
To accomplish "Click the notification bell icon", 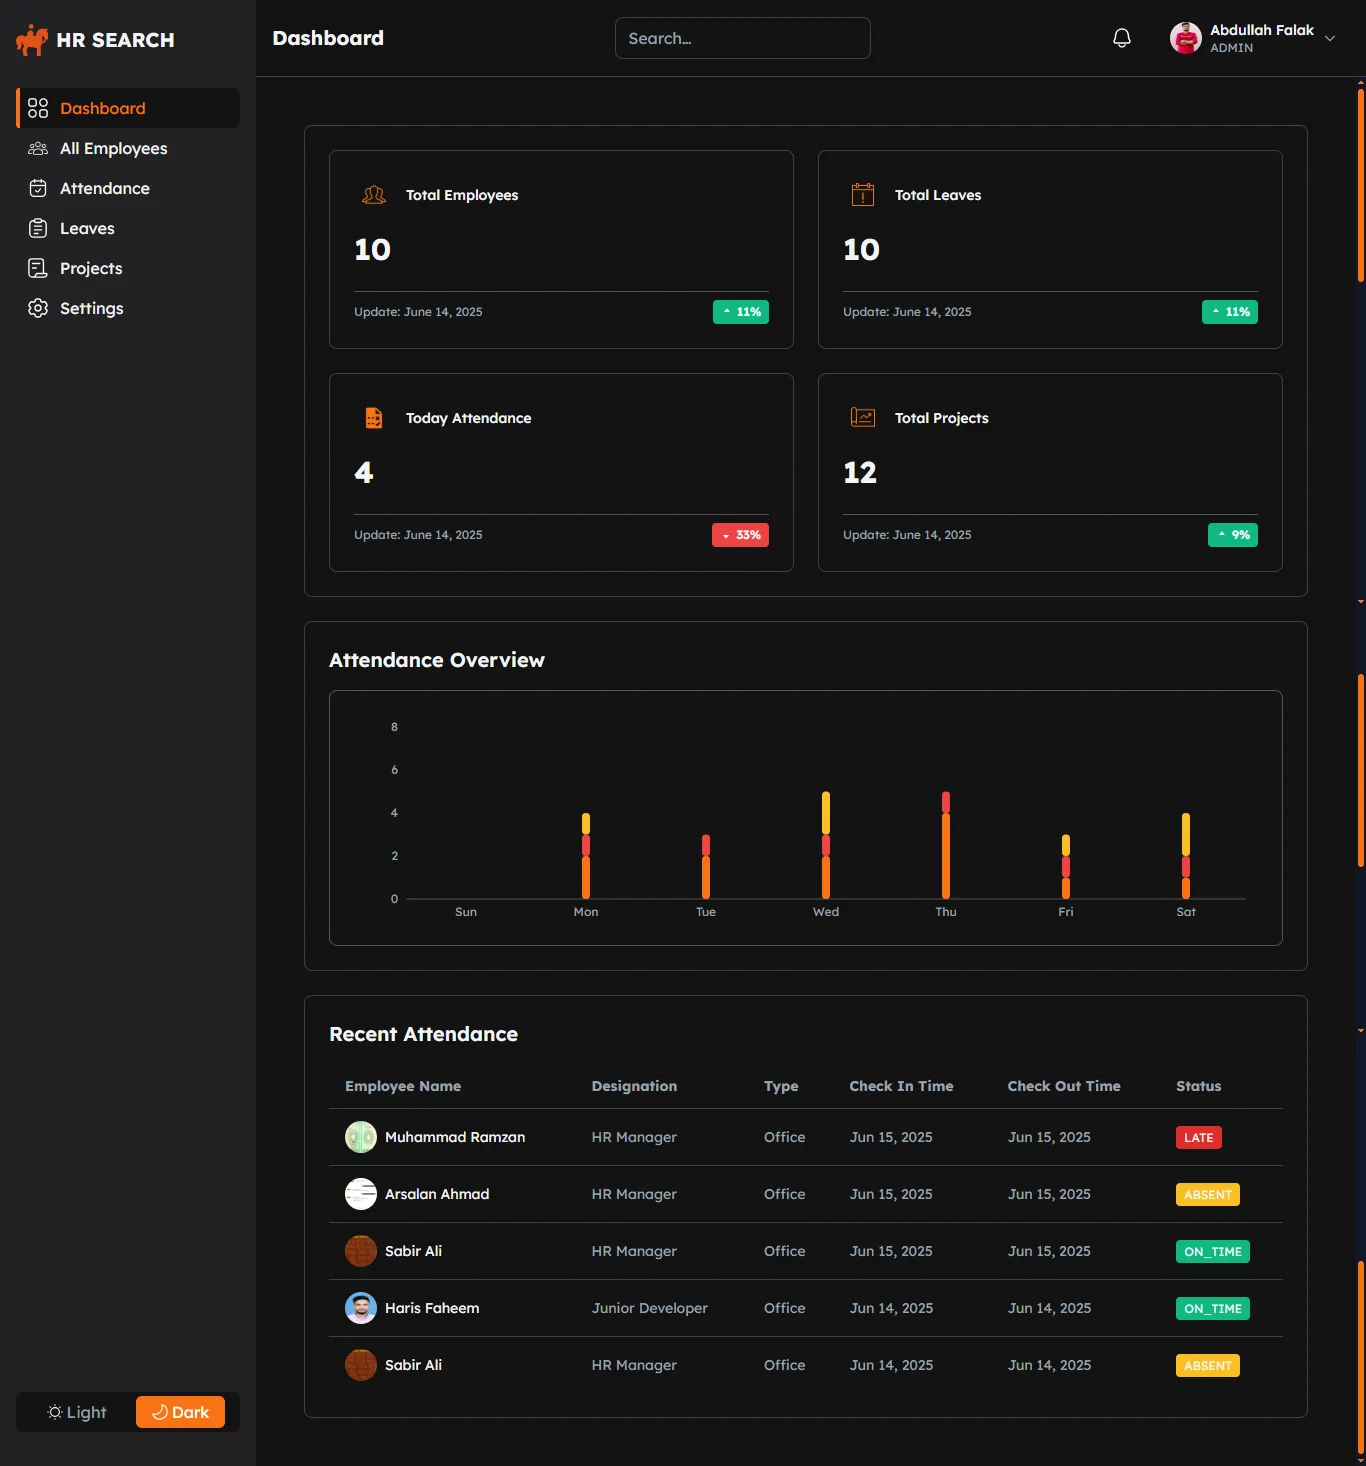I will pos(1121,37).
